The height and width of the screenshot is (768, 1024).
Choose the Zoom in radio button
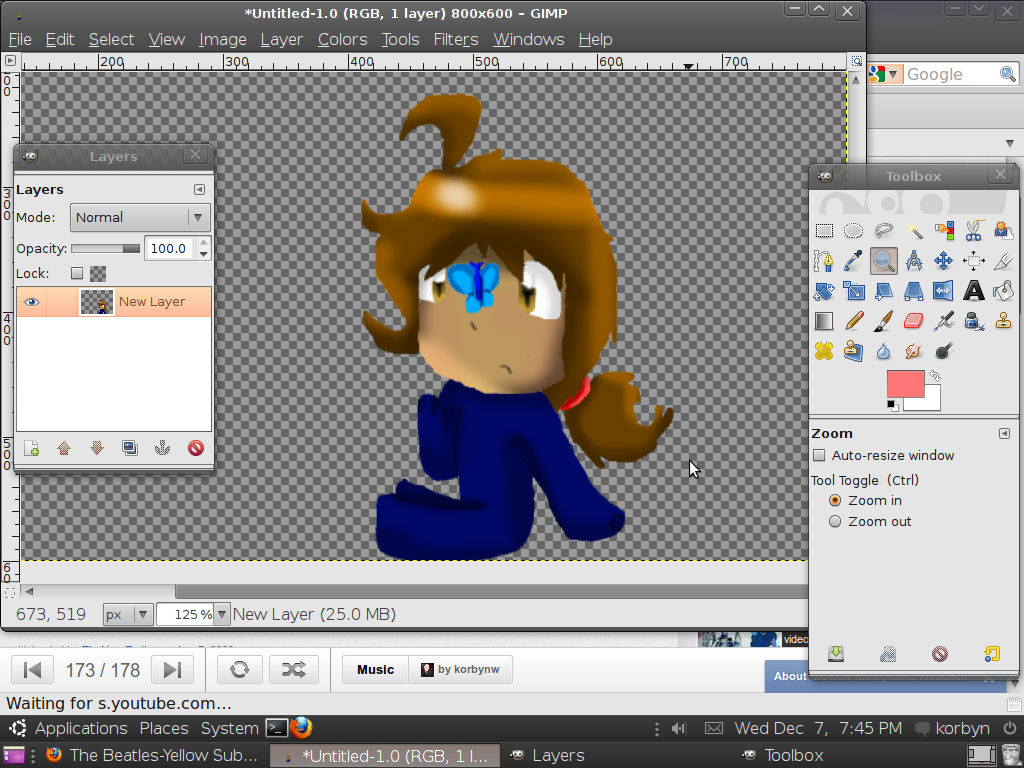click(835, 500)
